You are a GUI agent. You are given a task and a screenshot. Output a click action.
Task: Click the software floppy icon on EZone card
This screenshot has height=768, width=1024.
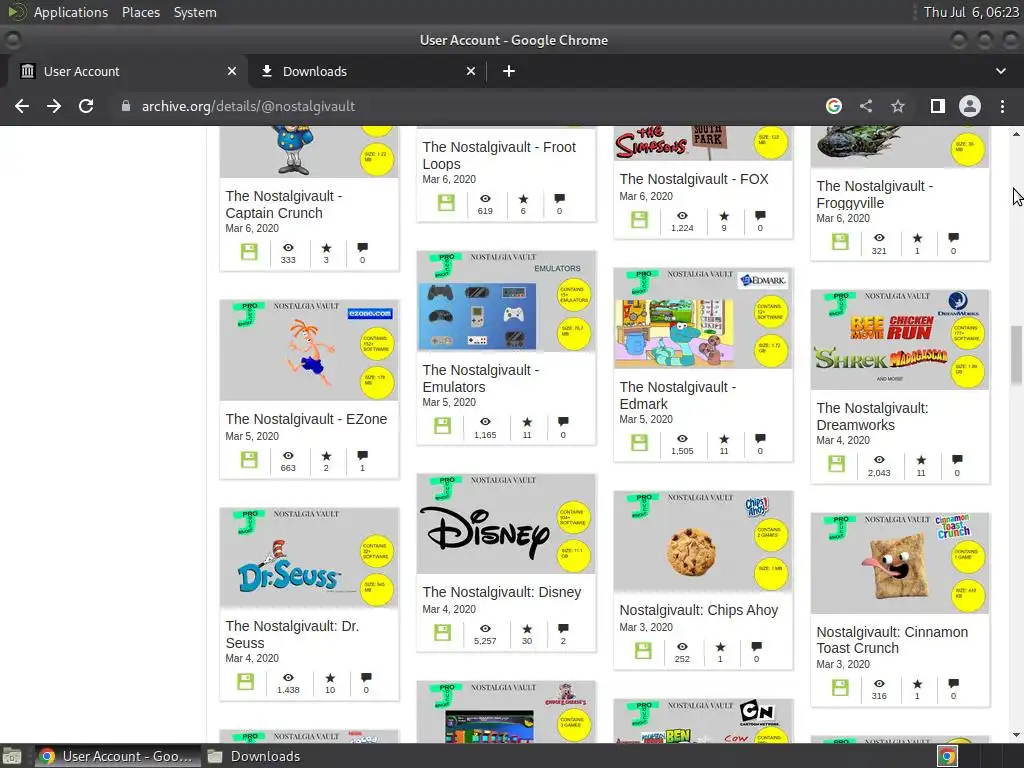249,459
